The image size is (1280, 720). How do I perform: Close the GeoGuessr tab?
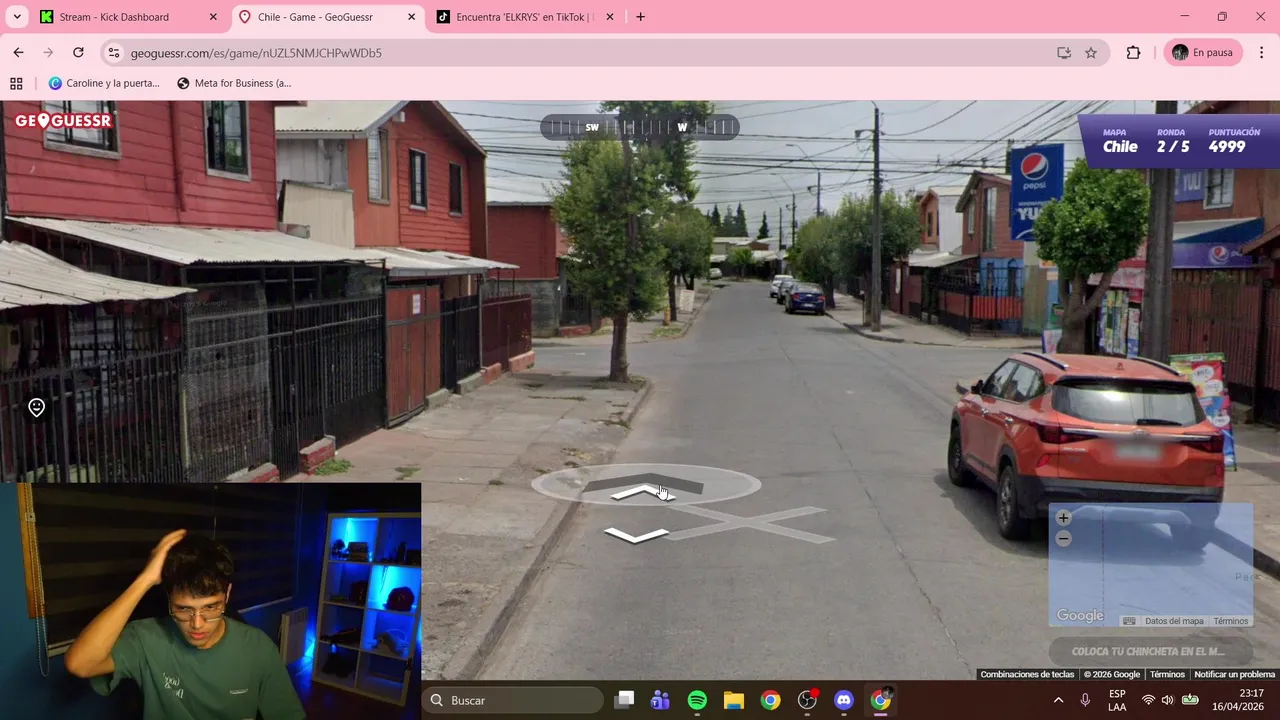point(412,17)
